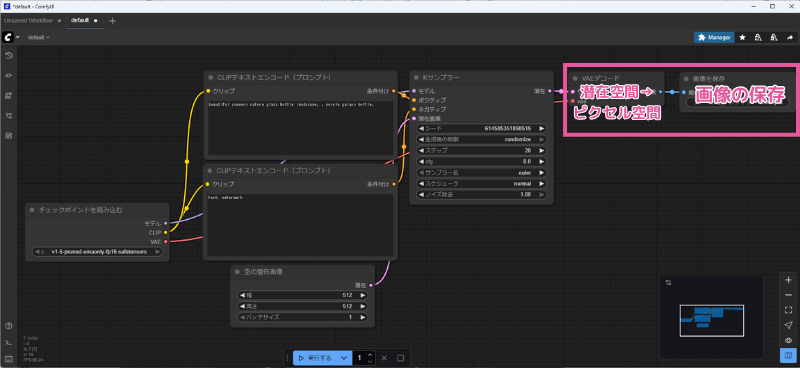Toggle the minimap button
Viewport: 800px width, 369px height.
point(788,355)
